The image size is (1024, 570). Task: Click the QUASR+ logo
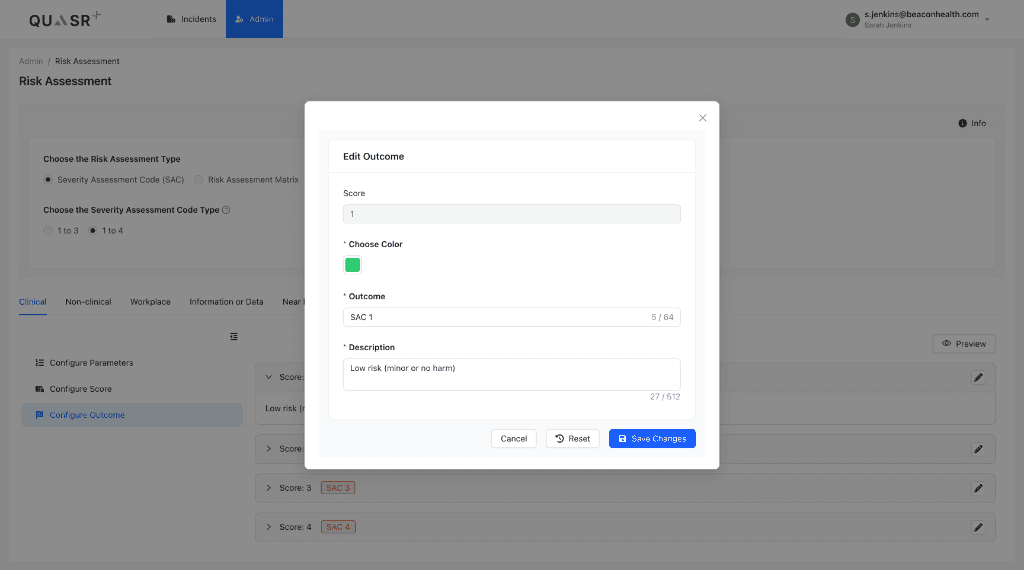coord(65,20)
